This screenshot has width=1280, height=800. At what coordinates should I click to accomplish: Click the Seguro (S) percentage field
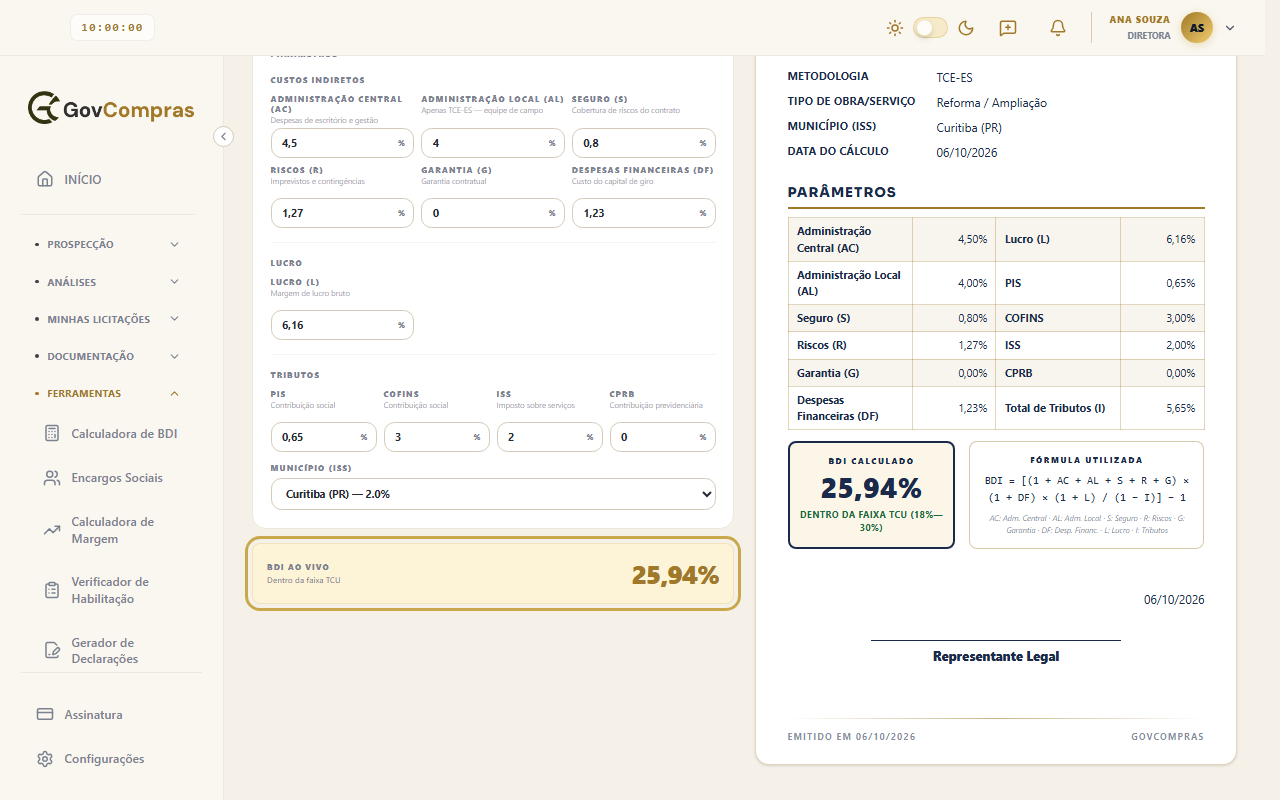(x=644, y=143)
